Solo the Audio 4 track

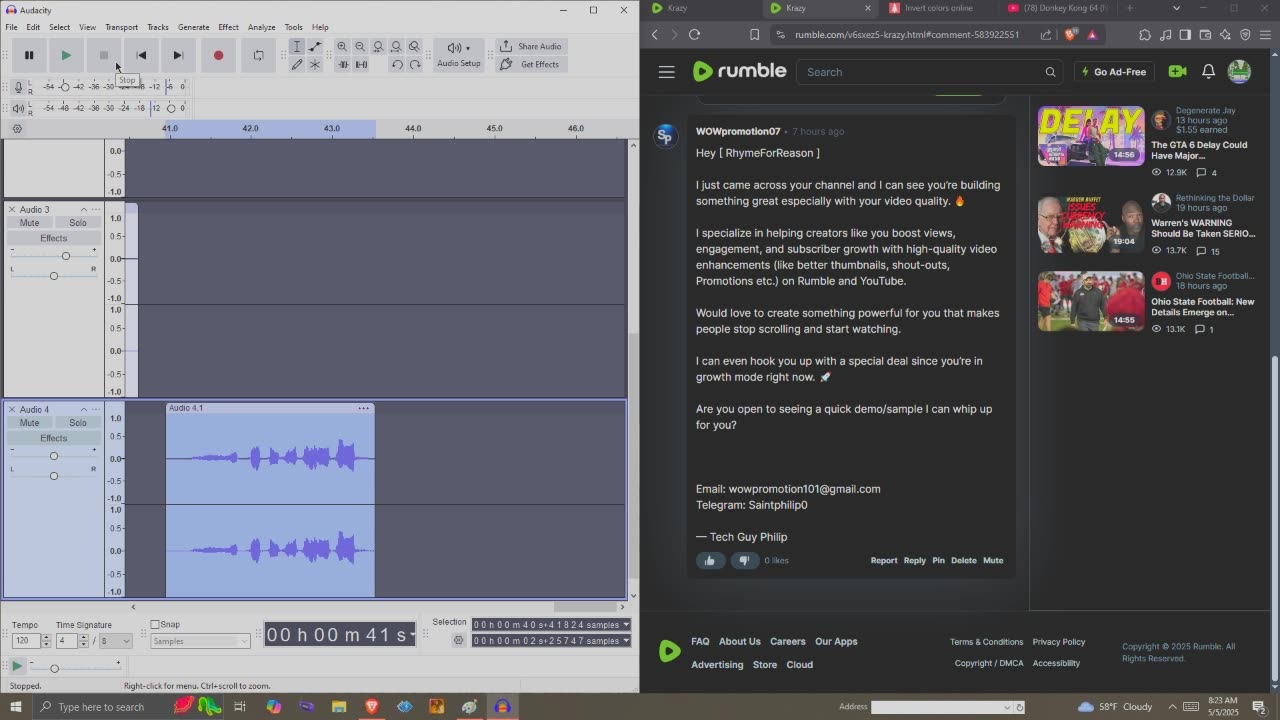78,423
